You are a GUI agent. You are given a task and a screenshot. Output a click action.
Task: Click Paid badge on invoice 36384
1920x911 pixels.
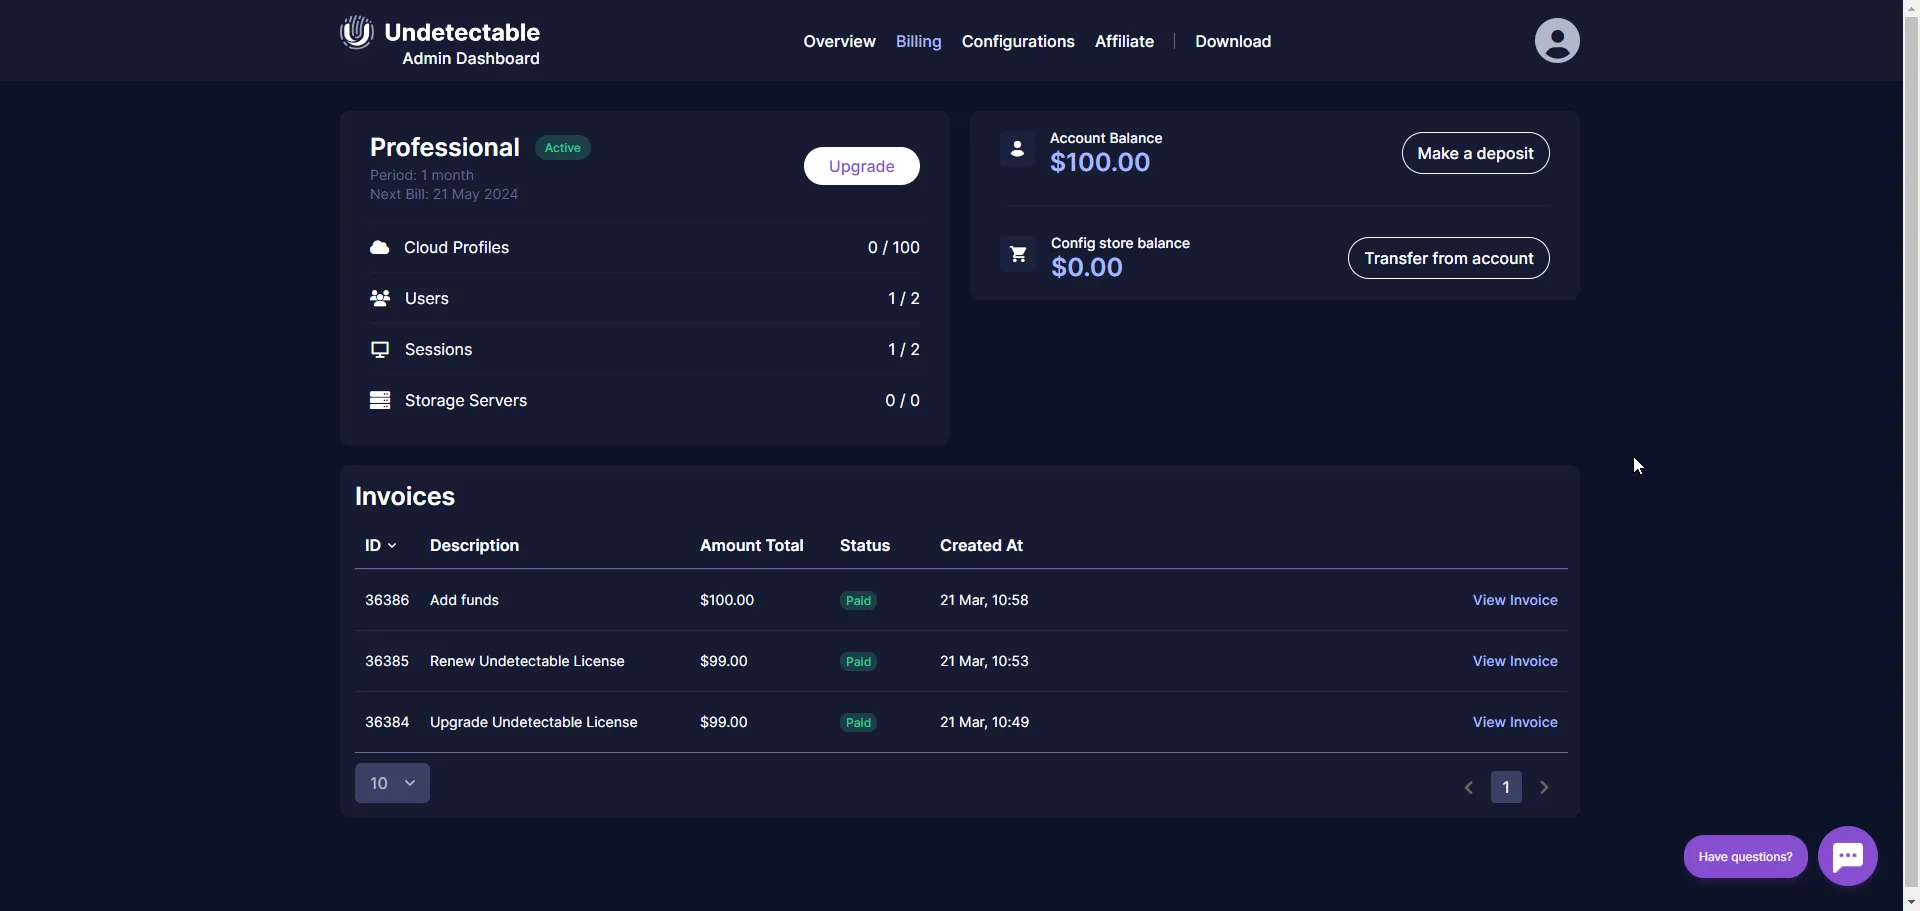(859, 723)
